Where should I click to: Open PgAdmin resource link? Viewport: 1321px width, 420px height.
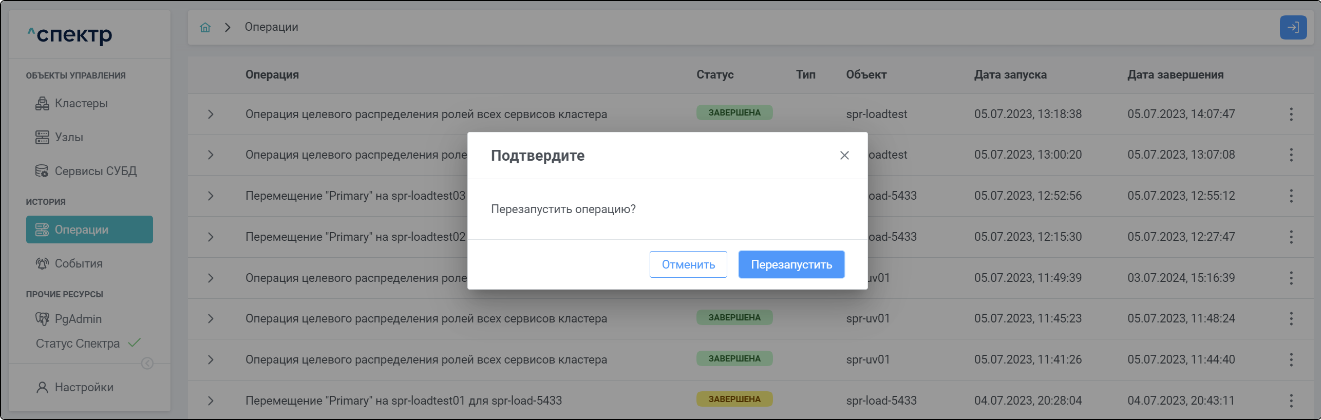(78, 319)
